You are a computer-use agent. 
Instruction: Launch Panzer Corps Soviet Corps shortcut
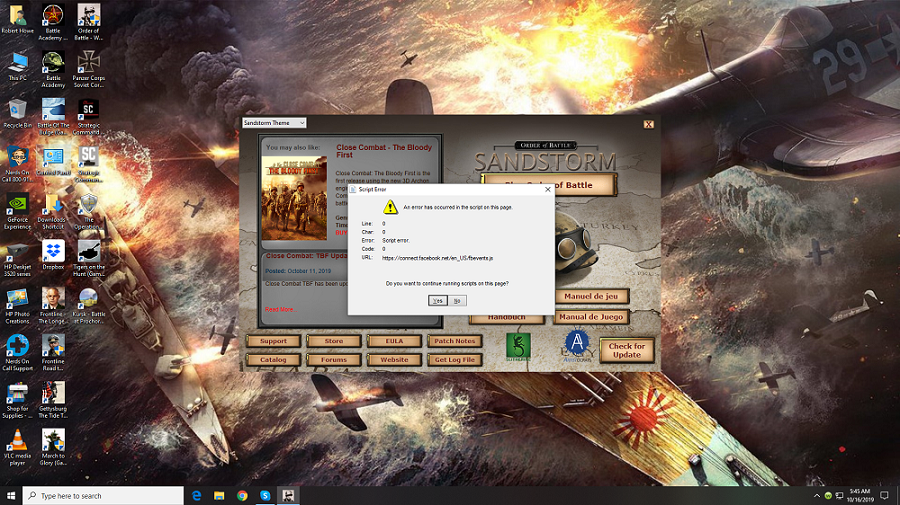[x=88, y=69]
